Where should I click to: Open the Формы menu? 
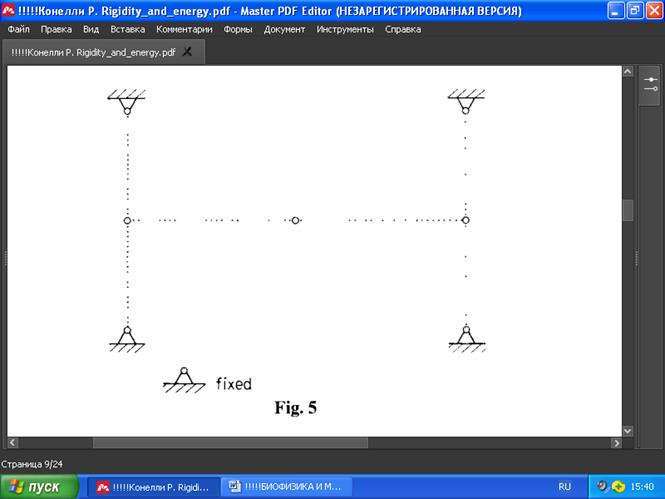tap(238, 29)
